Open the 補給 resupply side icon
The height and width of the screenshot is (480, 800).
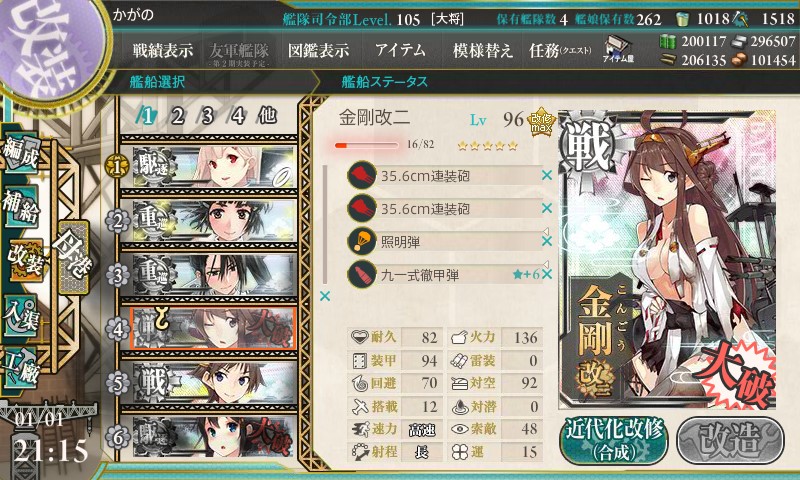click(x=21, y=207)
